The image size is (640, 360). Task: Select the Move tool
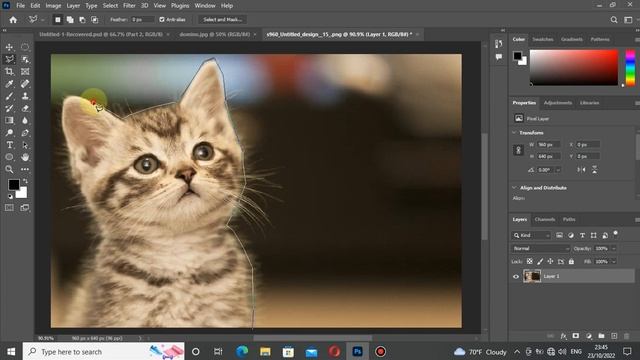[x=9, y=47]
